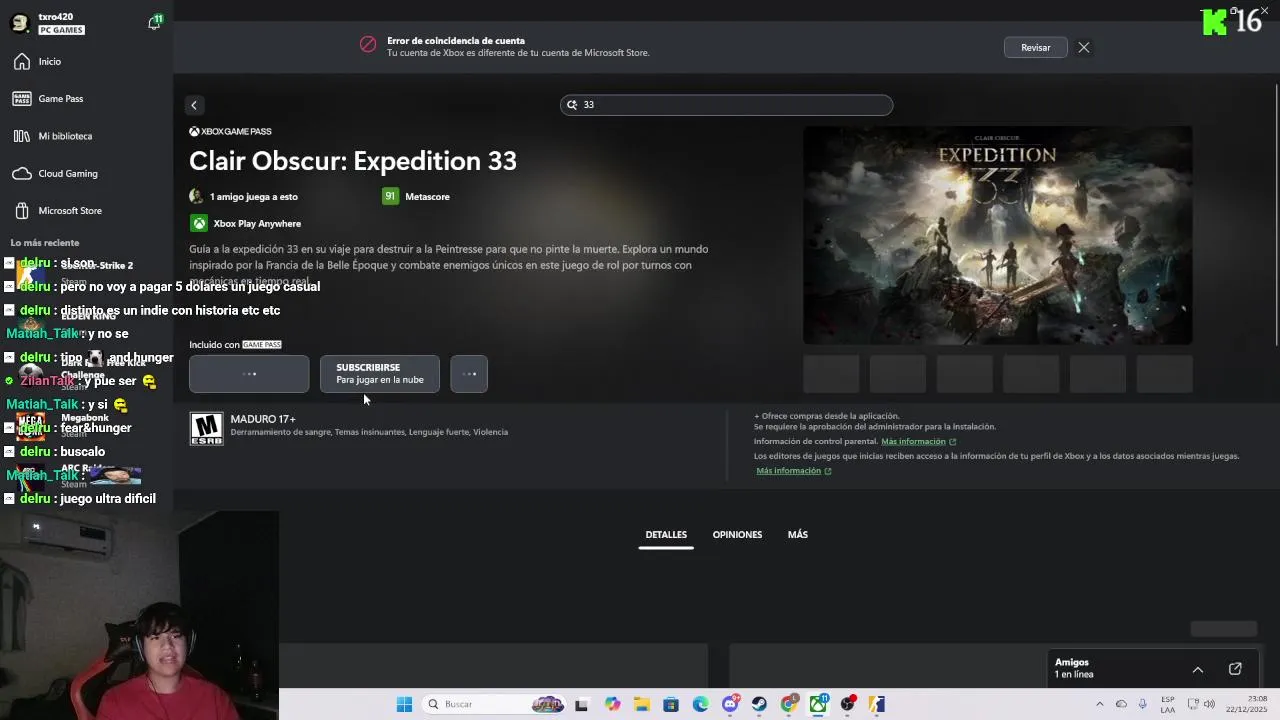
Task: Pop out the Amigos panel
Action: [x=1235, y=669]
